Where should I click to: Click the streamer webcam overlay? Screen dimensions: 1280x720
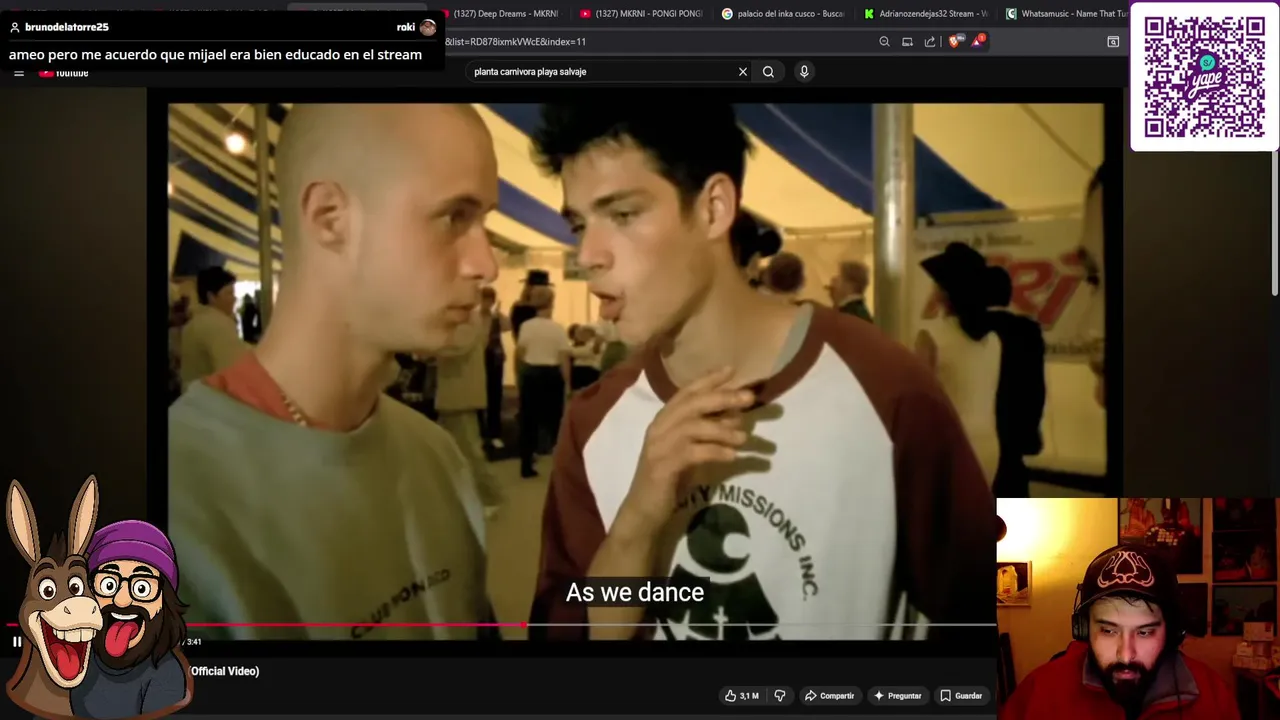[1138, 608]
